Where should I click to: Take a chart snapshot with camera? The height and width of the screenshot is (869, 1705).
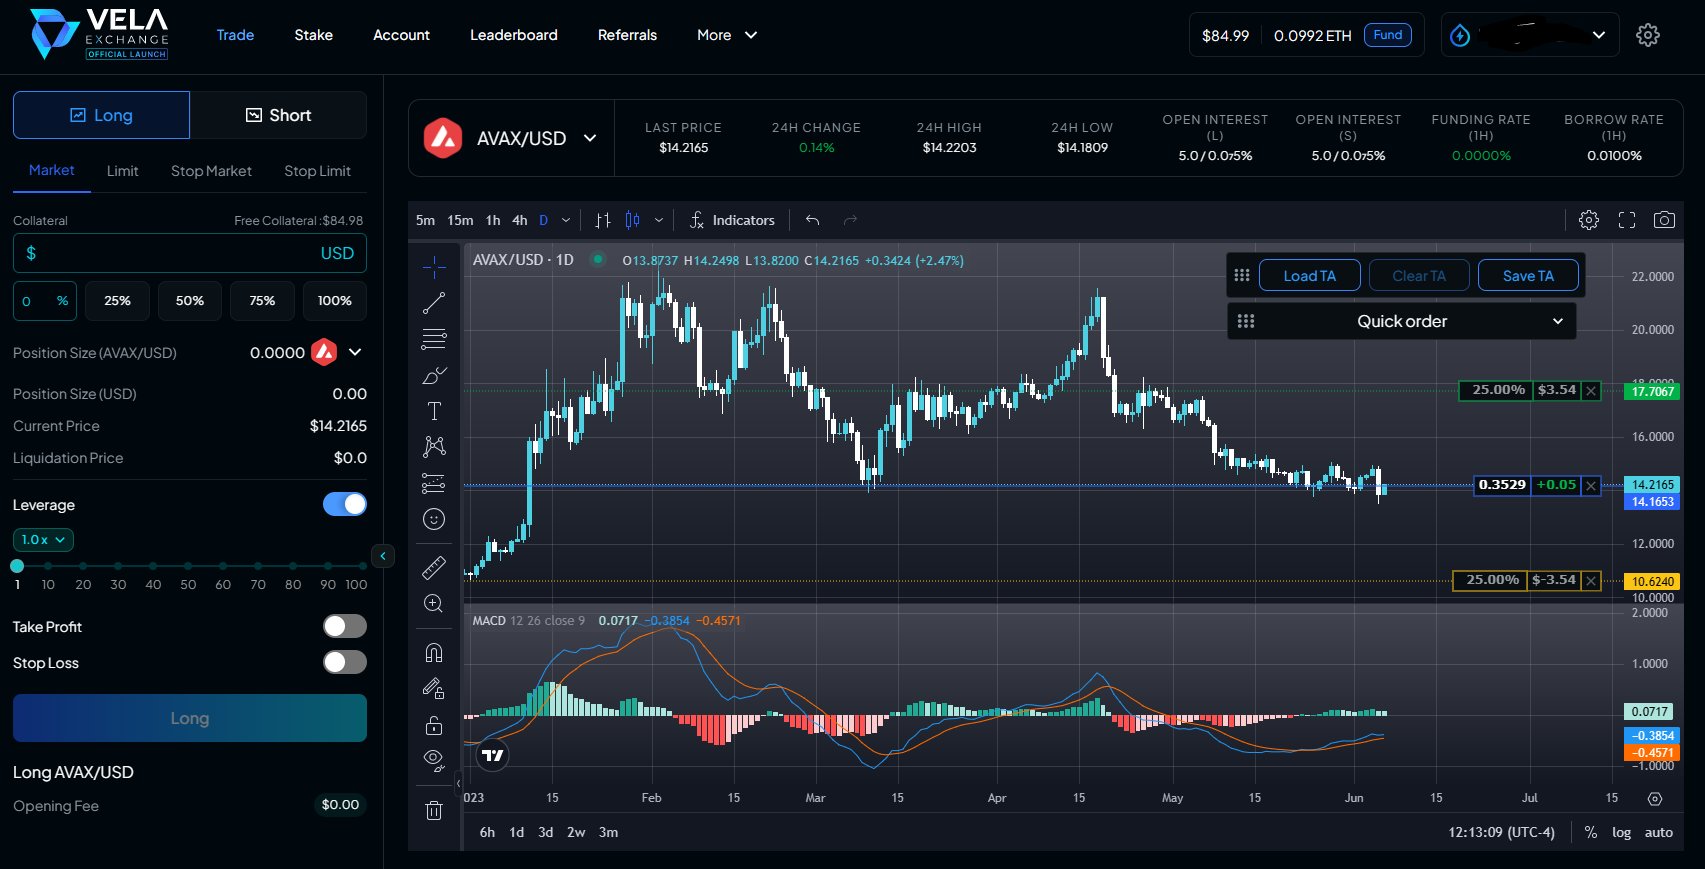(1664, 220)
